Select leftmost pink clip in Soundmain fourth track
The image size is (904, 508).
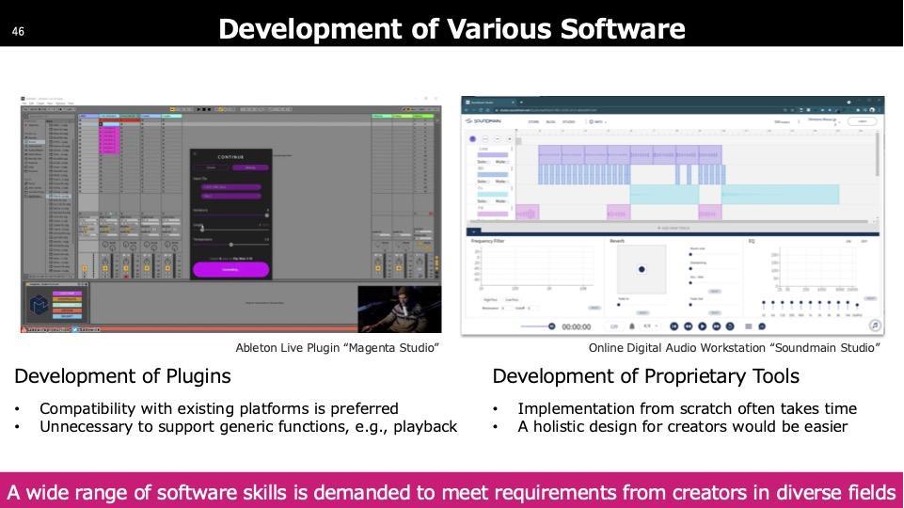click(x=527, y=213)
